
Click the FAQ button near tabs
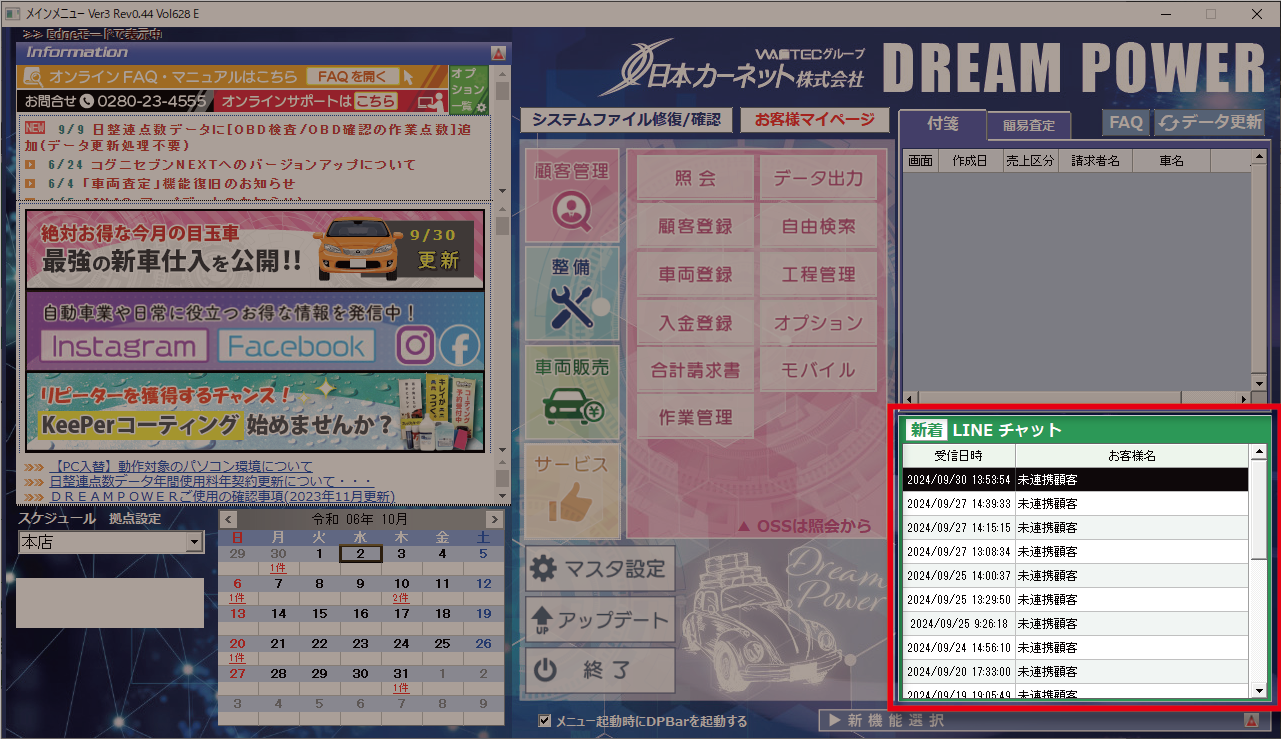click(x=1126, y=122)
